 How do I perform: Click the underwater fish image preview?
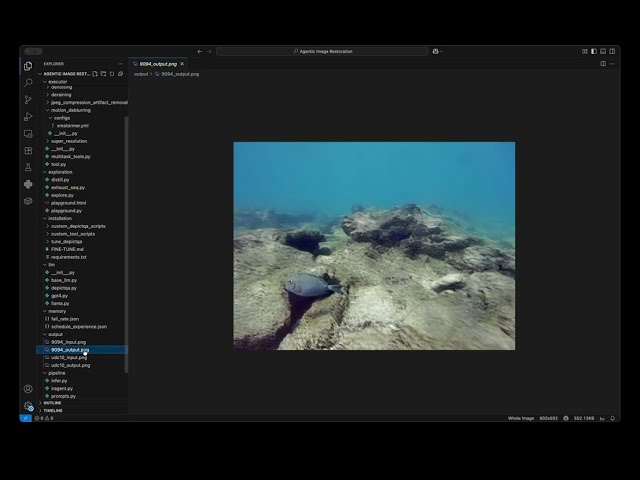click(x=374, y=246)
